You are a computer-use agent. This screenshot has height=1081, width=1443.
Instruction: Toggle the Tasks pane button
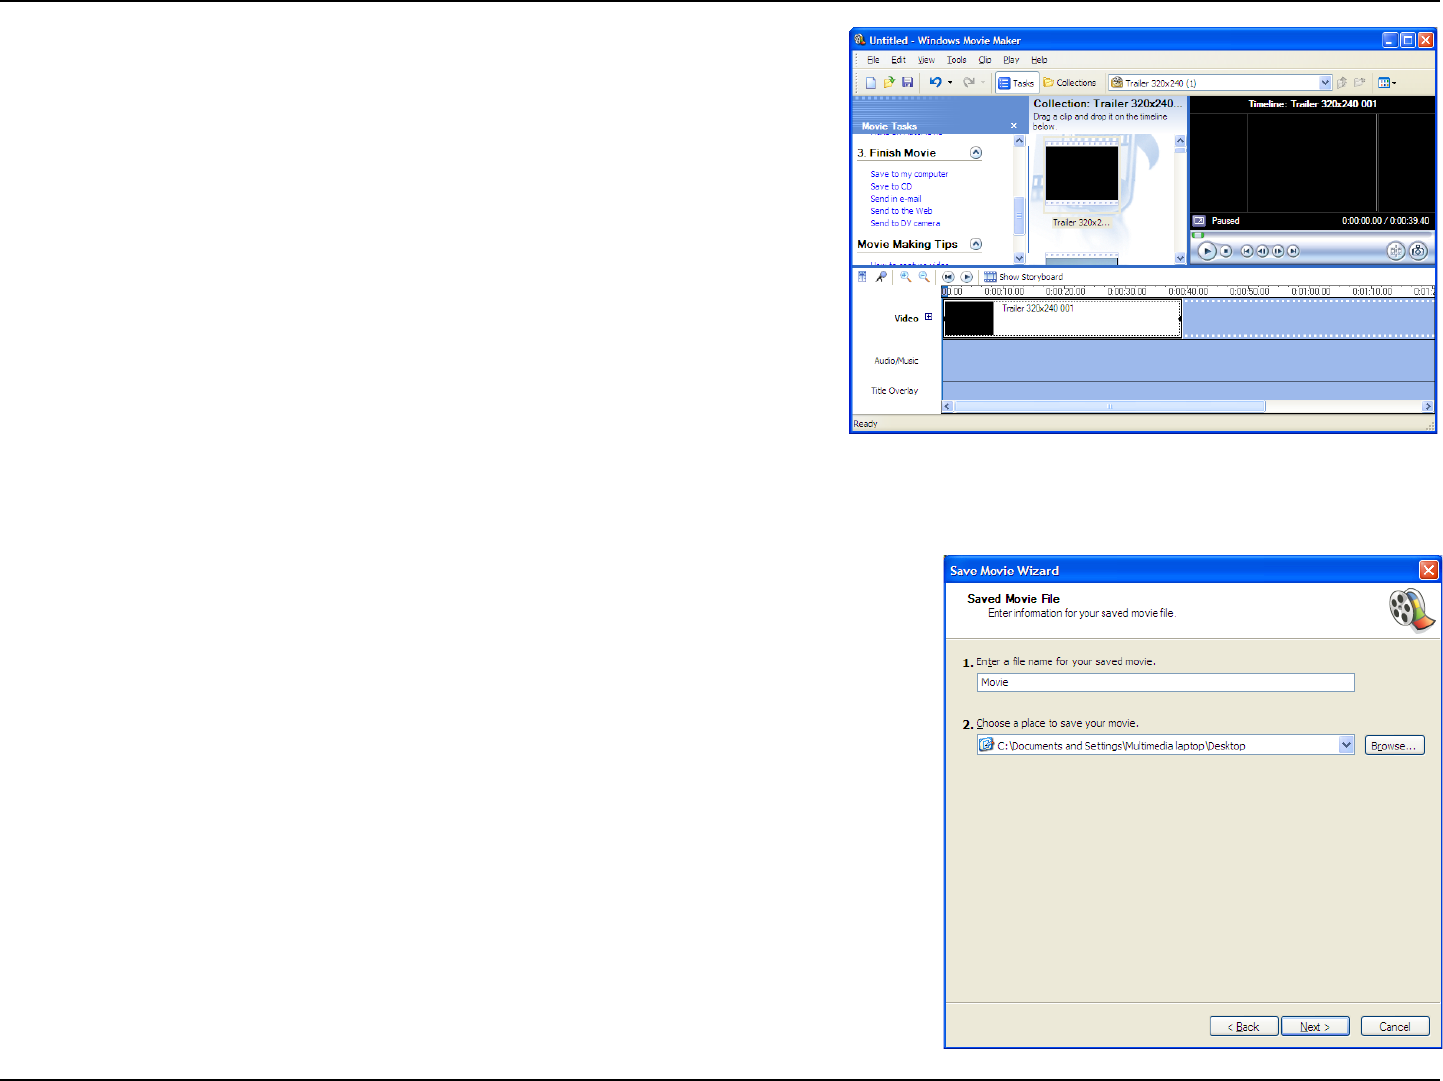[1016, 83]
